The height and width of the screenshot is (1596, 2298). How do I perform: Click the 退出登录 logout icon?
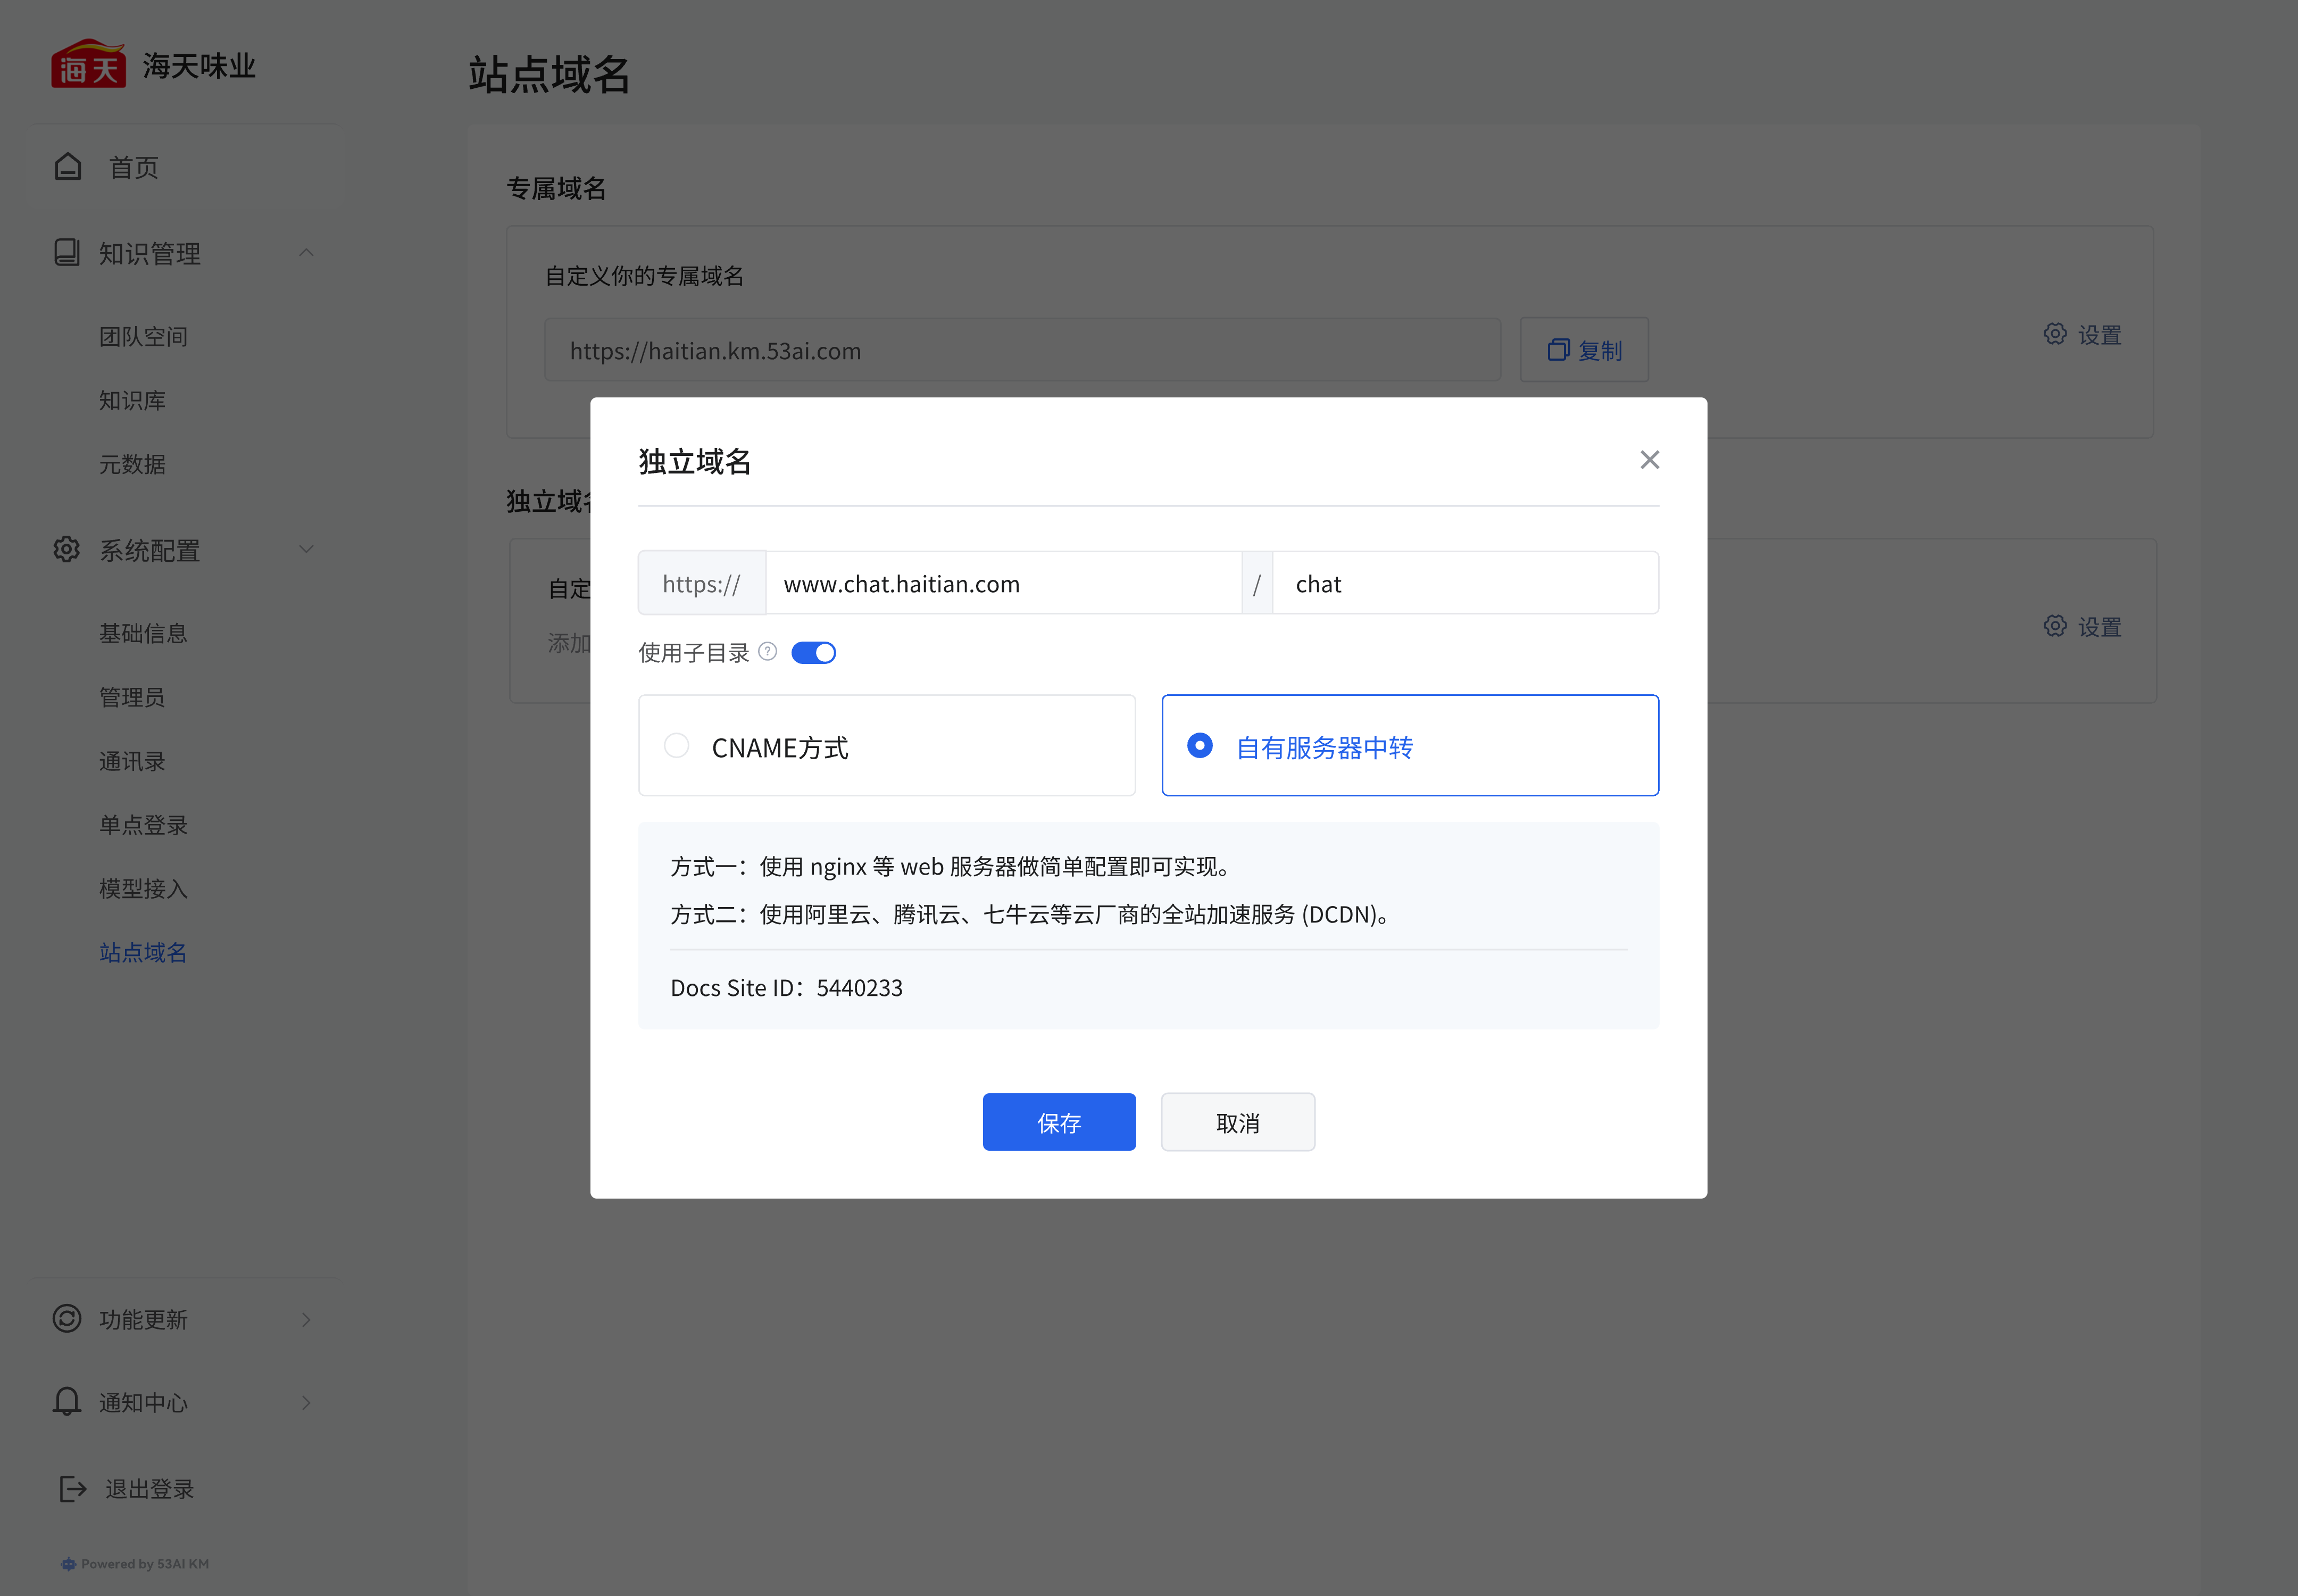[x=72, y=1489]
